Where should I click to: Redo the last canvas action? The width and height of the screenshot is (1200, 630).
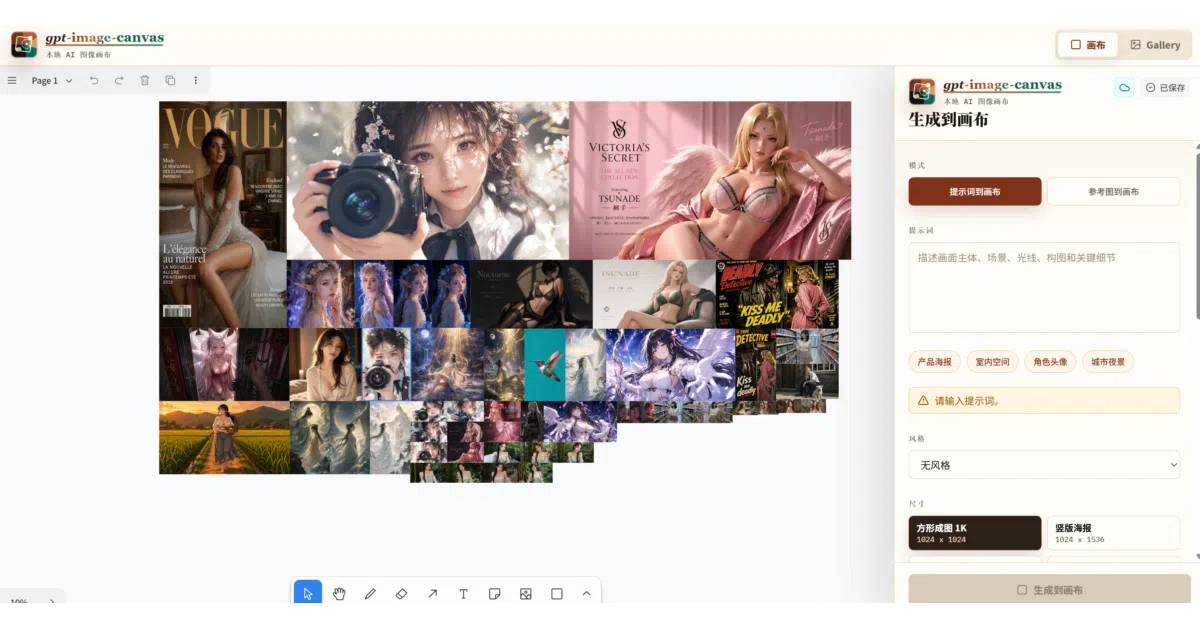point(119,80)
